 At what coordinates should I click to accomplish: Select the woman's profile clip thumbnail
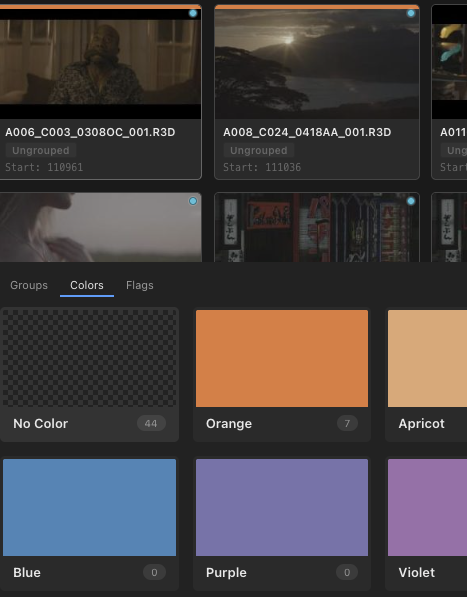tap(100, 227)
